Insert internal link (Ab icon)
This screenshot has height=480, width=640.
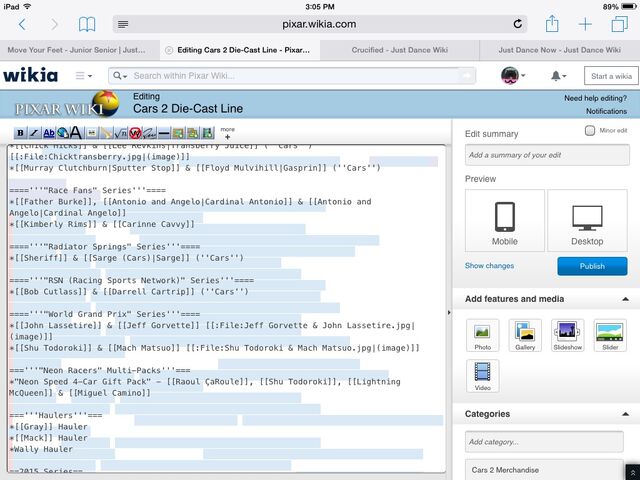coord(49,133)
